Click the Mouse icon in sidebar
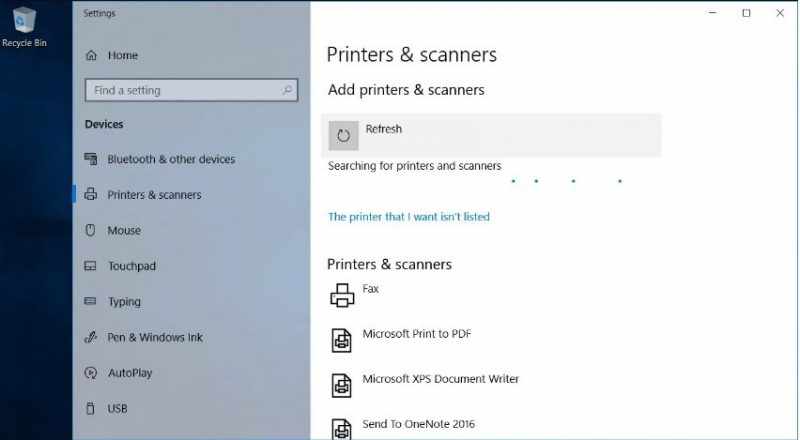Image resolution: width=800 pixels, height=440 pixels. click(90, 230)
